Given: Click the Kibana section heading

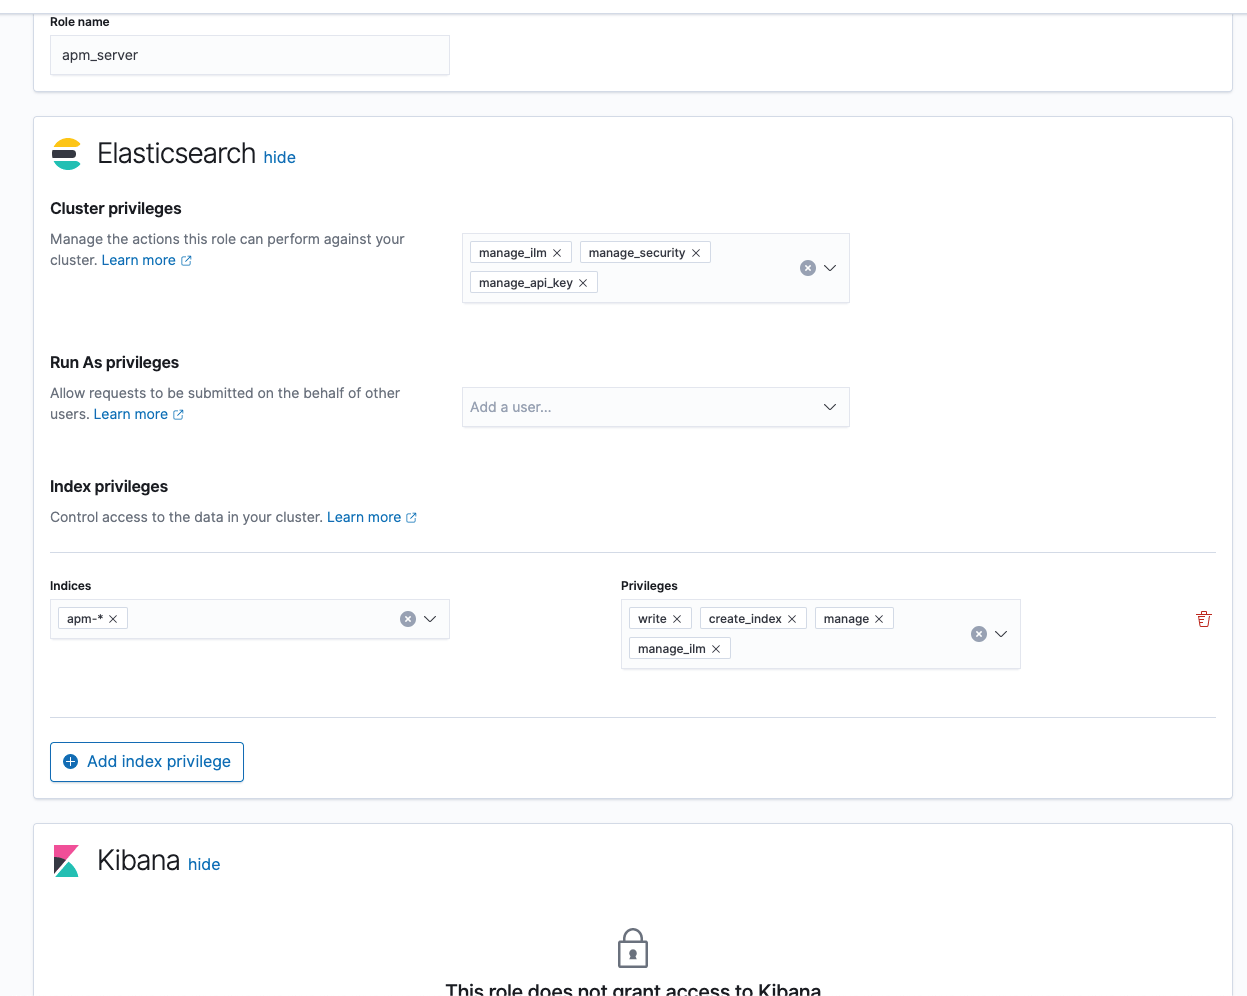Looking at the screenshot, I should coord(139,860).
